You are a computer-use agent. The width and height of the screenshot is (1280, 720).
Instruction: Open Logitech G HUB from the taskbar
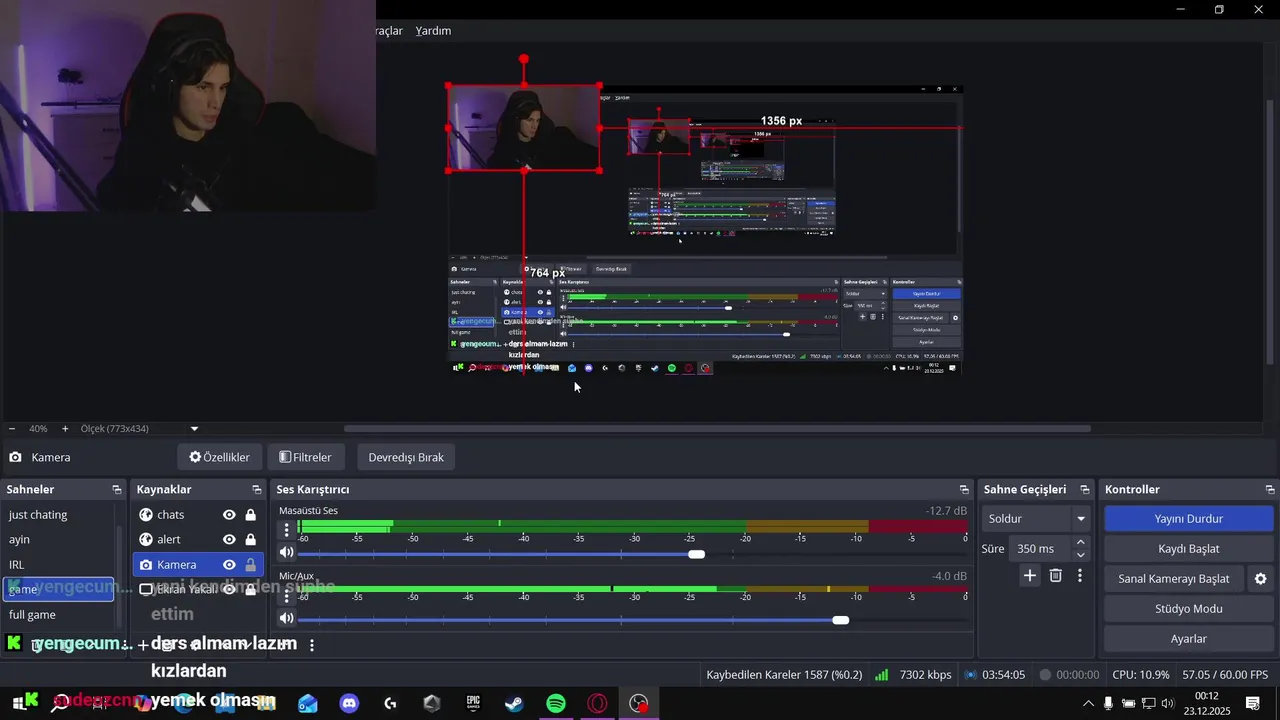pyautogui.click(x=390, y=704)
